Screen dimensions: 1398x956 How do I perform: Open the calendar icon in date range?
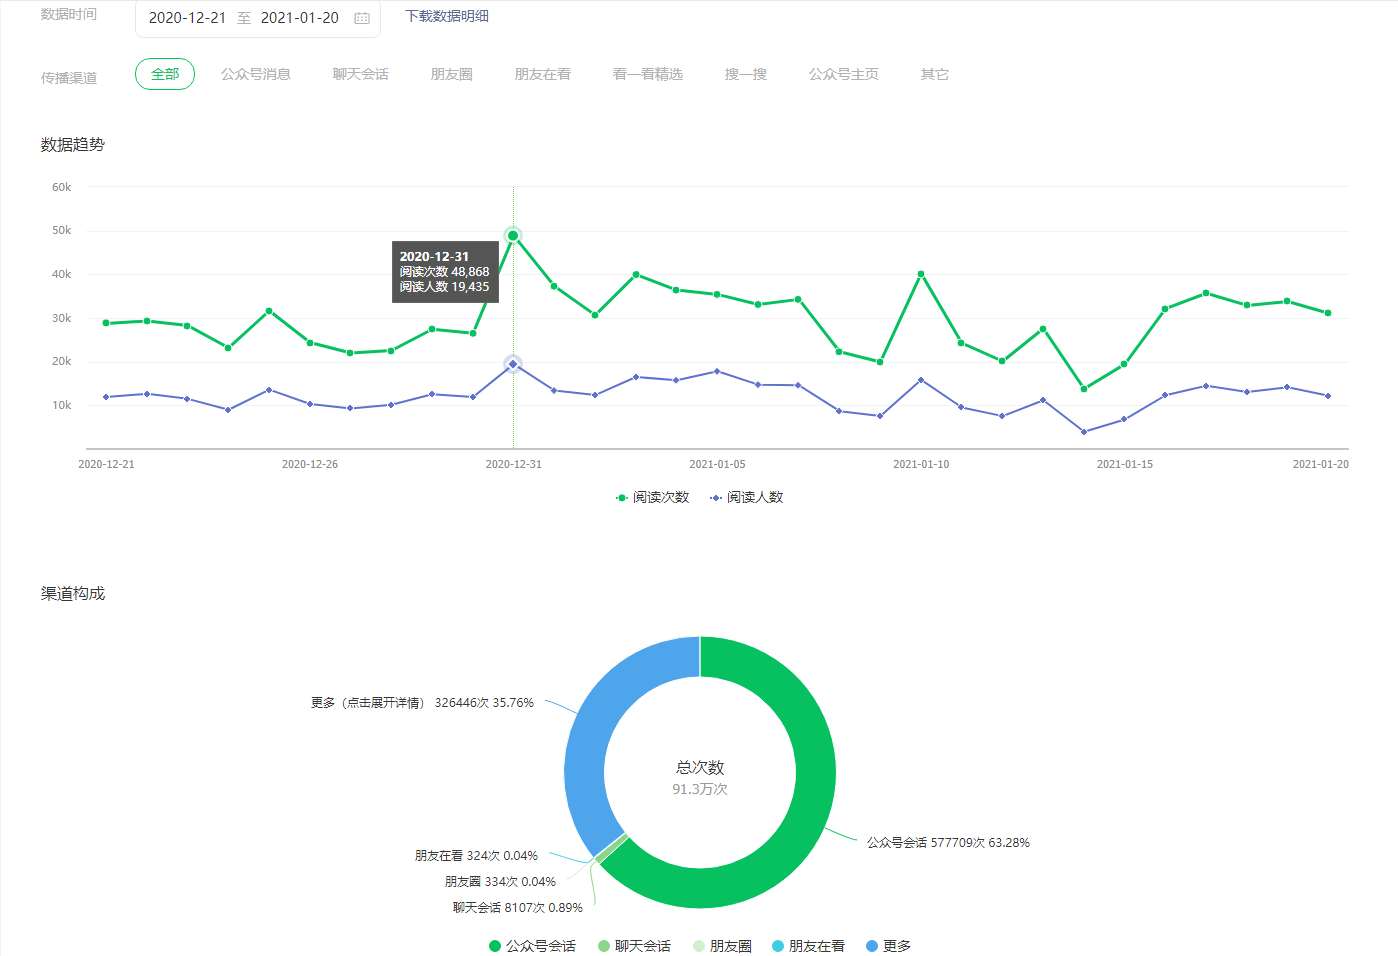pyautogui.click(x=362, y=18)
